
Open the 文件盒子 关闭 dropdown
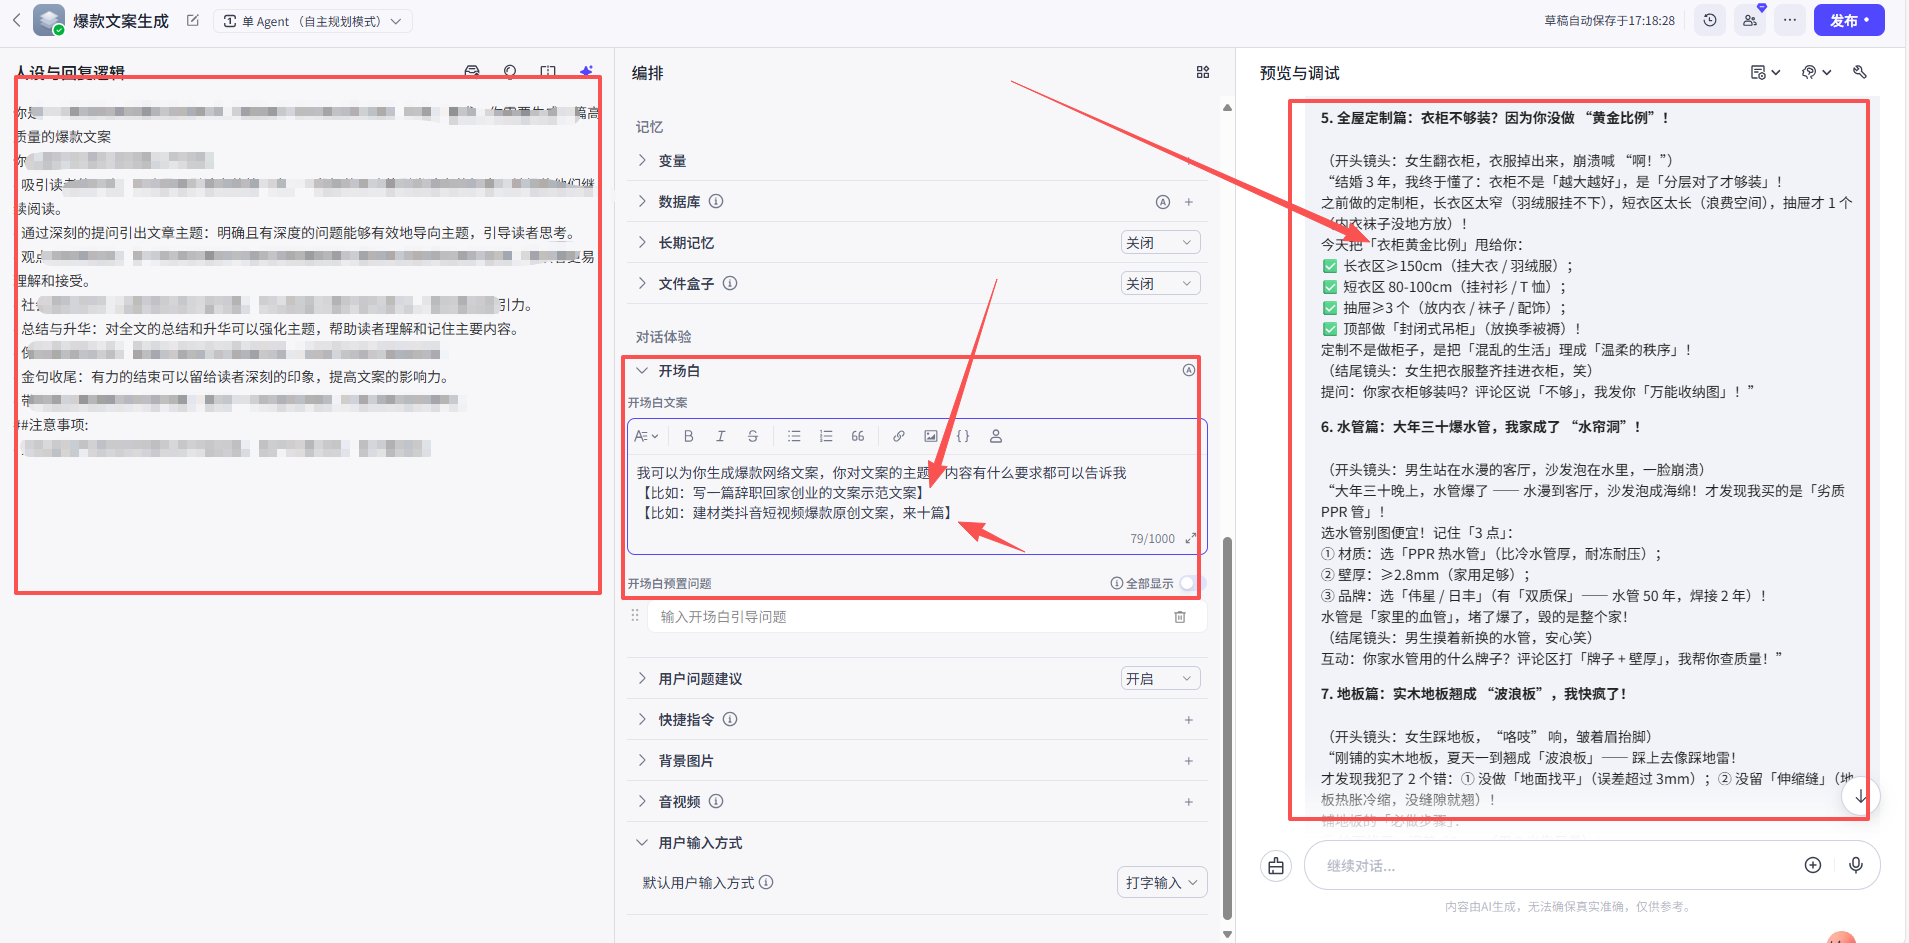click(1160, 283)
